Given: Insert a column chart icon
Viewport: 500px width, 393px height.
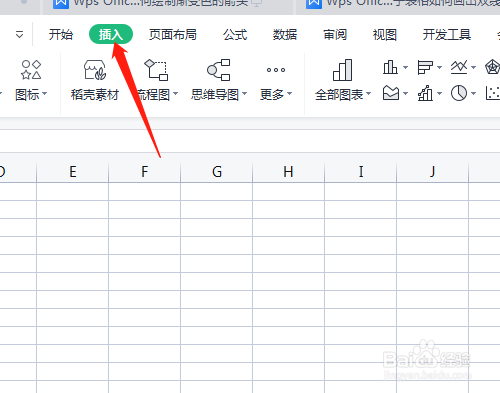Looking at the screenshot, I should pyautogui.click(x=390, y=67).
